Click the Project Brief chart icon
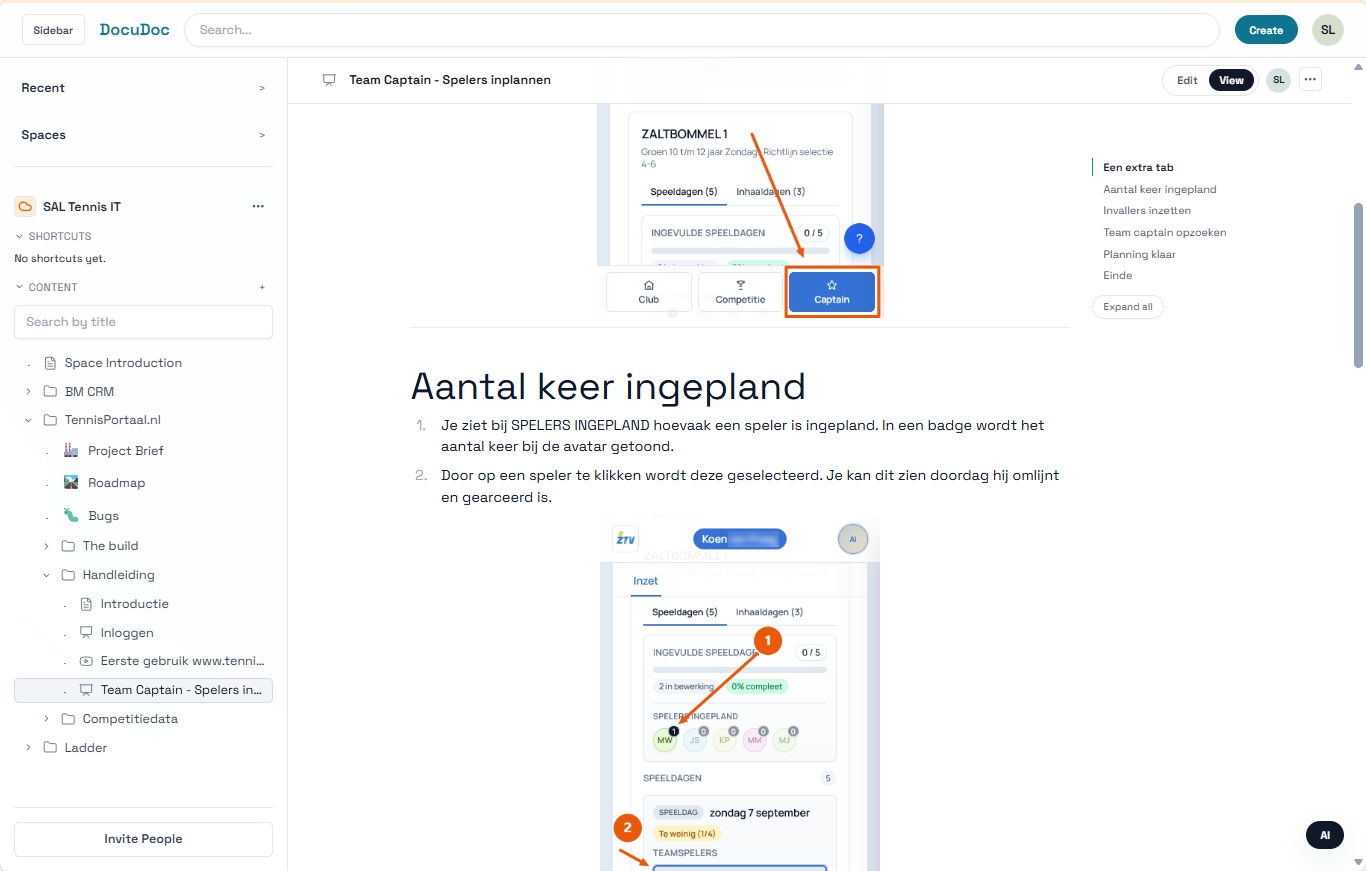This screenshot has width=1366, height=871. 71,450
